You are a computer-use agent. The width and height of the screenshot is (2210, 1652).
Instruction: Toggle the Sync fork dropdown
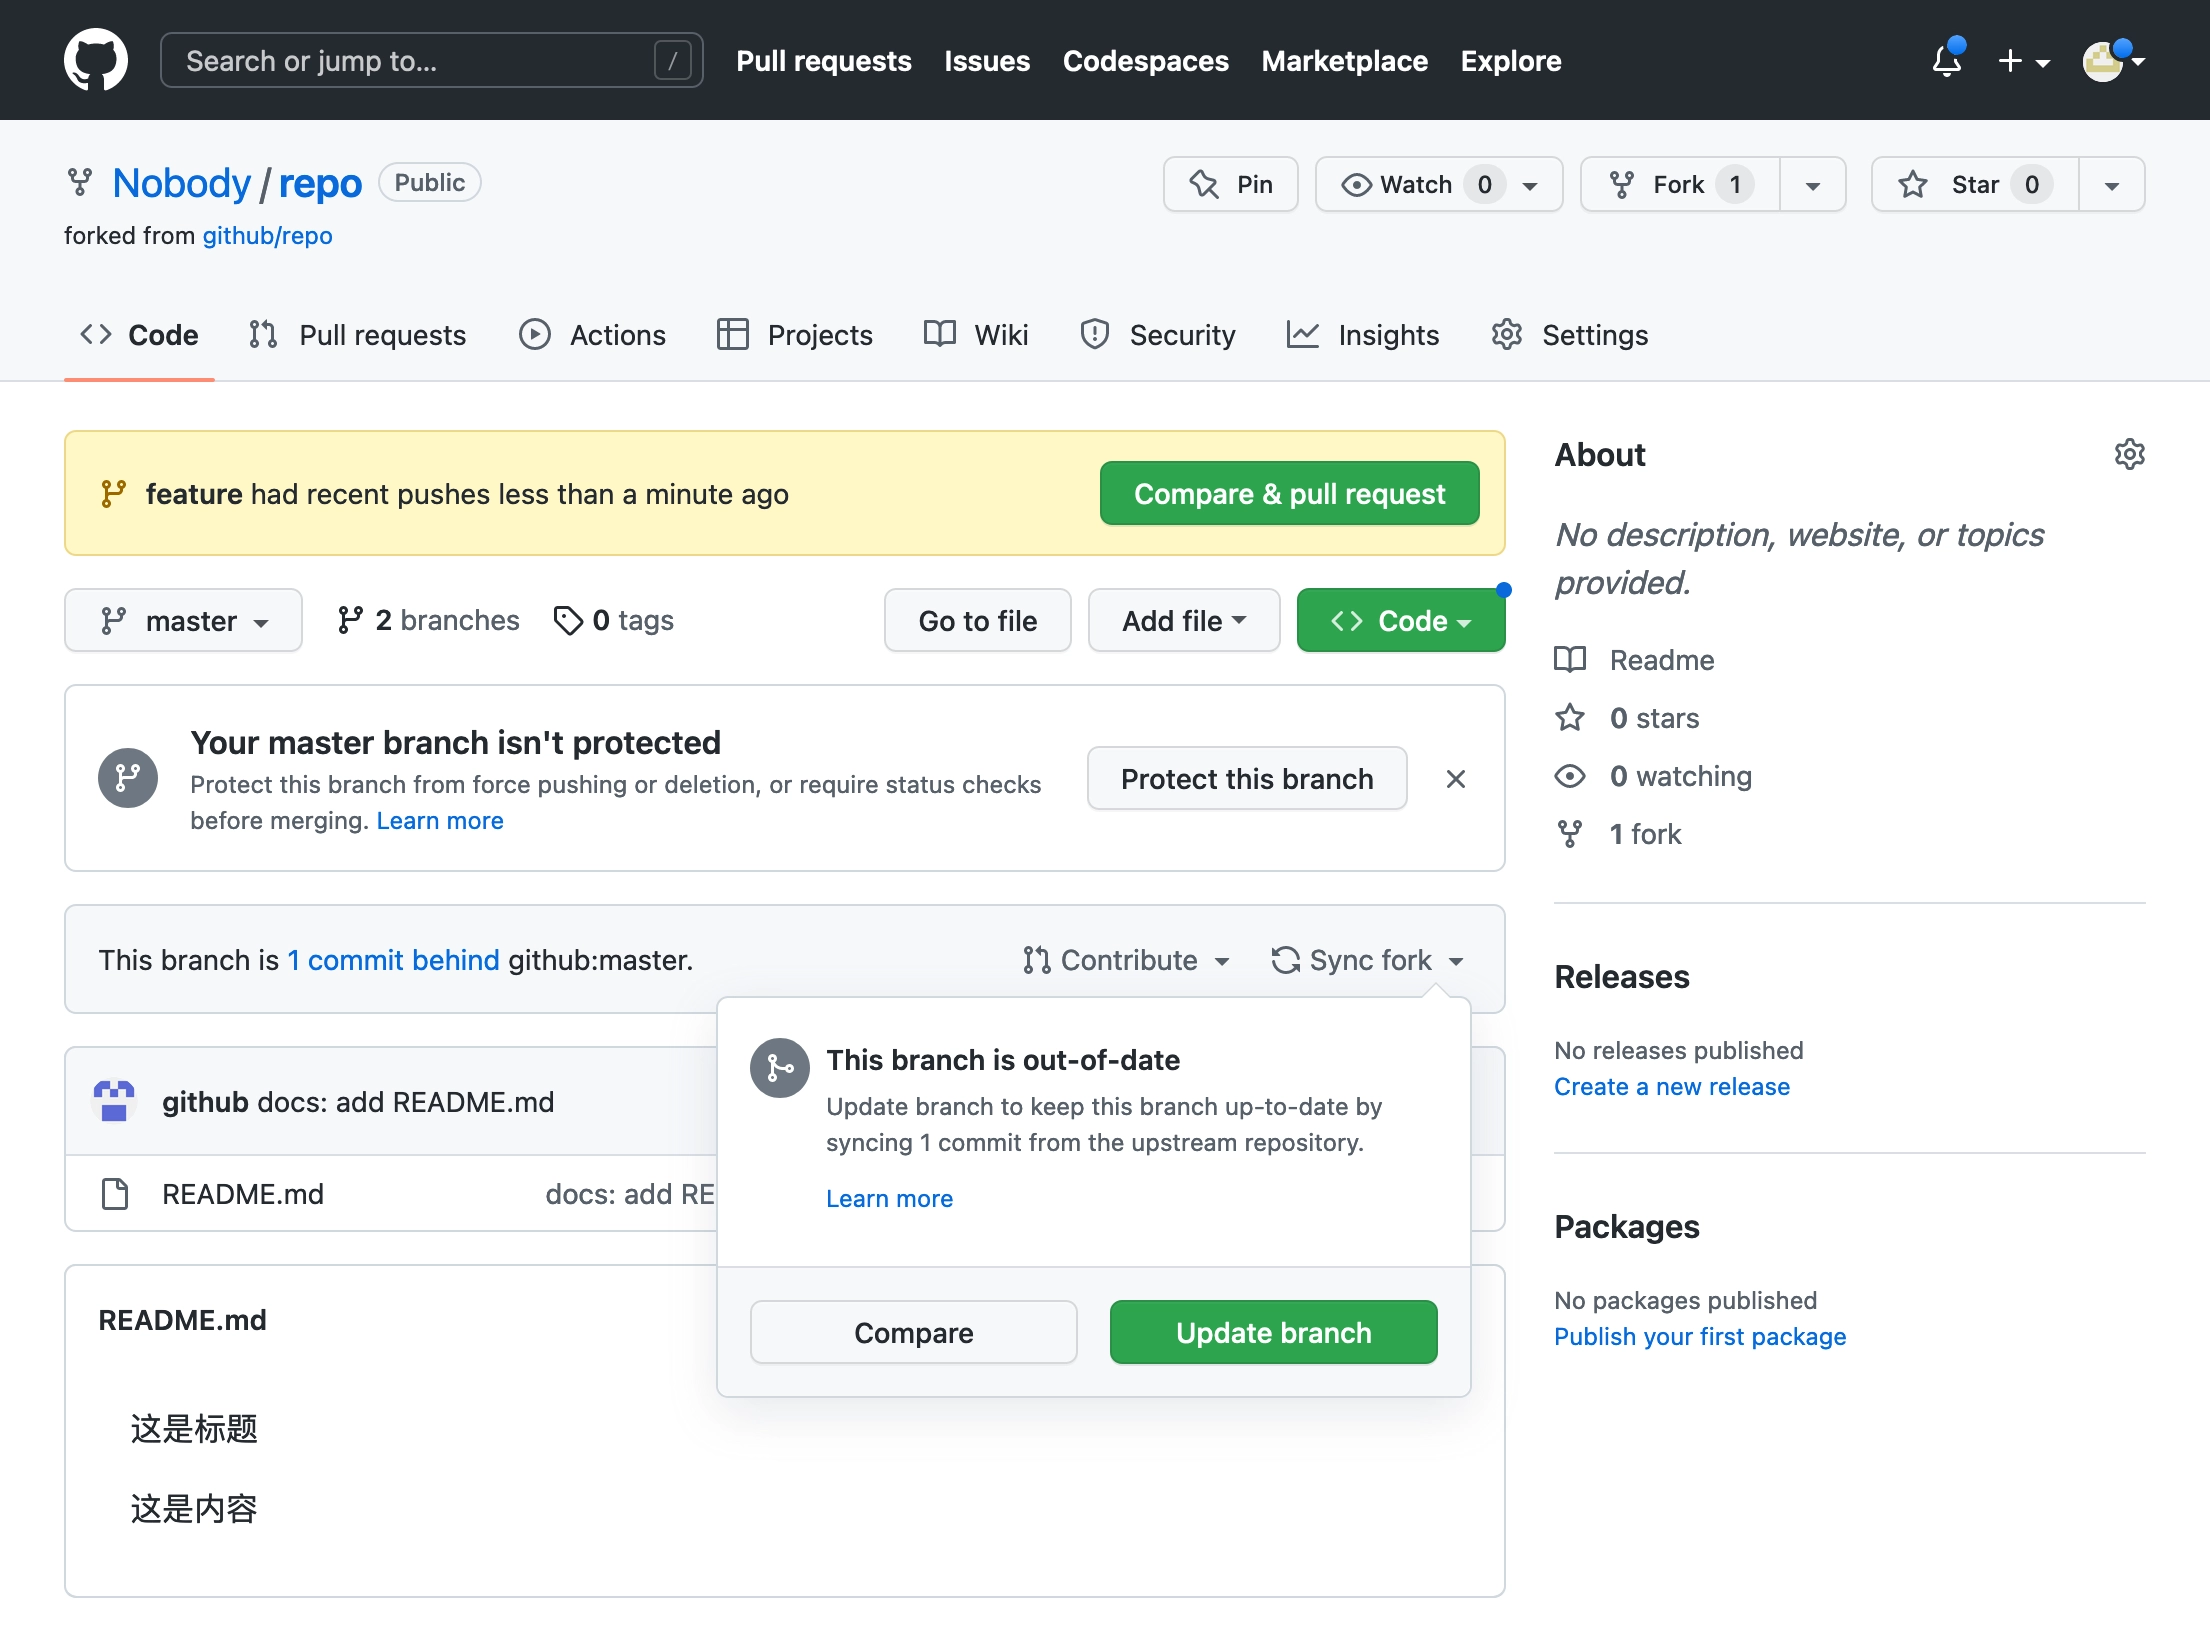tap(1367, 960)
